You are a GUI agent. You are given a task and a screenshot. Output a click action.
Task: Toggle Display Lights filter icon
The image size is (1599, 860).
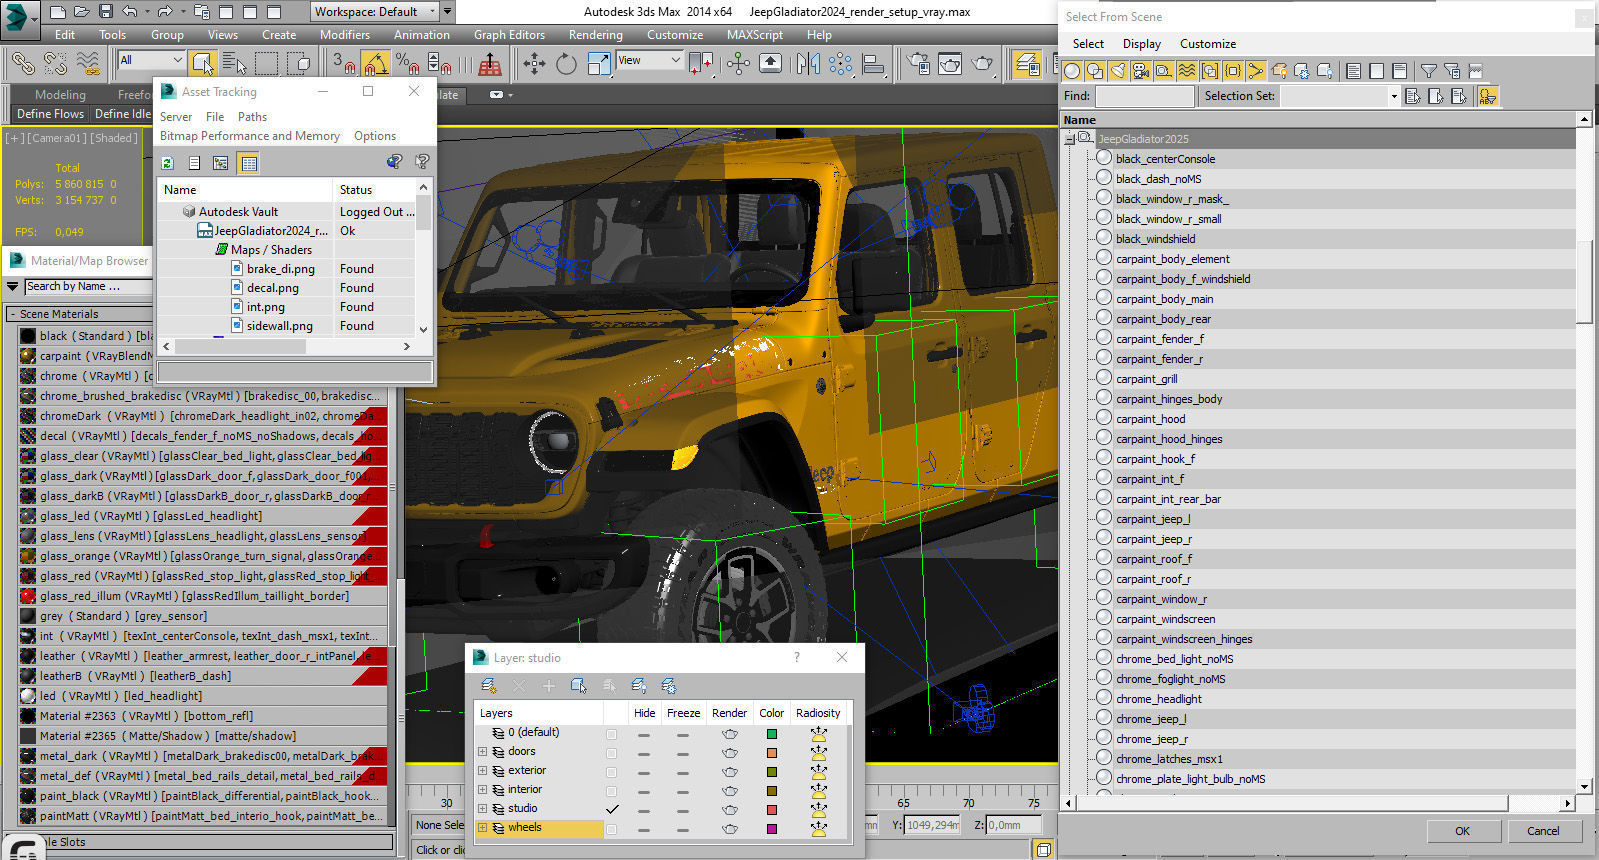1118,71
